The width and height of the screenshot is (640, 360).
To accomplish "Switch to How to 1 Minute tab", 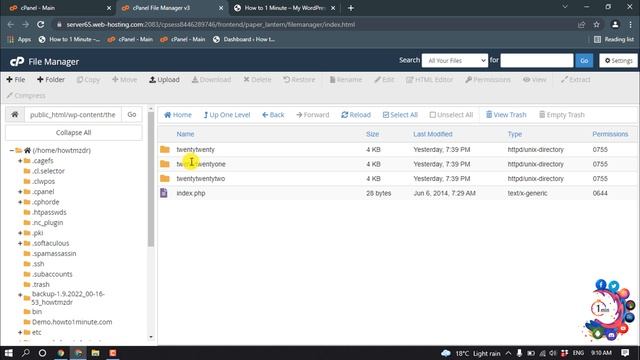I will pyautogui.click(x=284, y=8).
